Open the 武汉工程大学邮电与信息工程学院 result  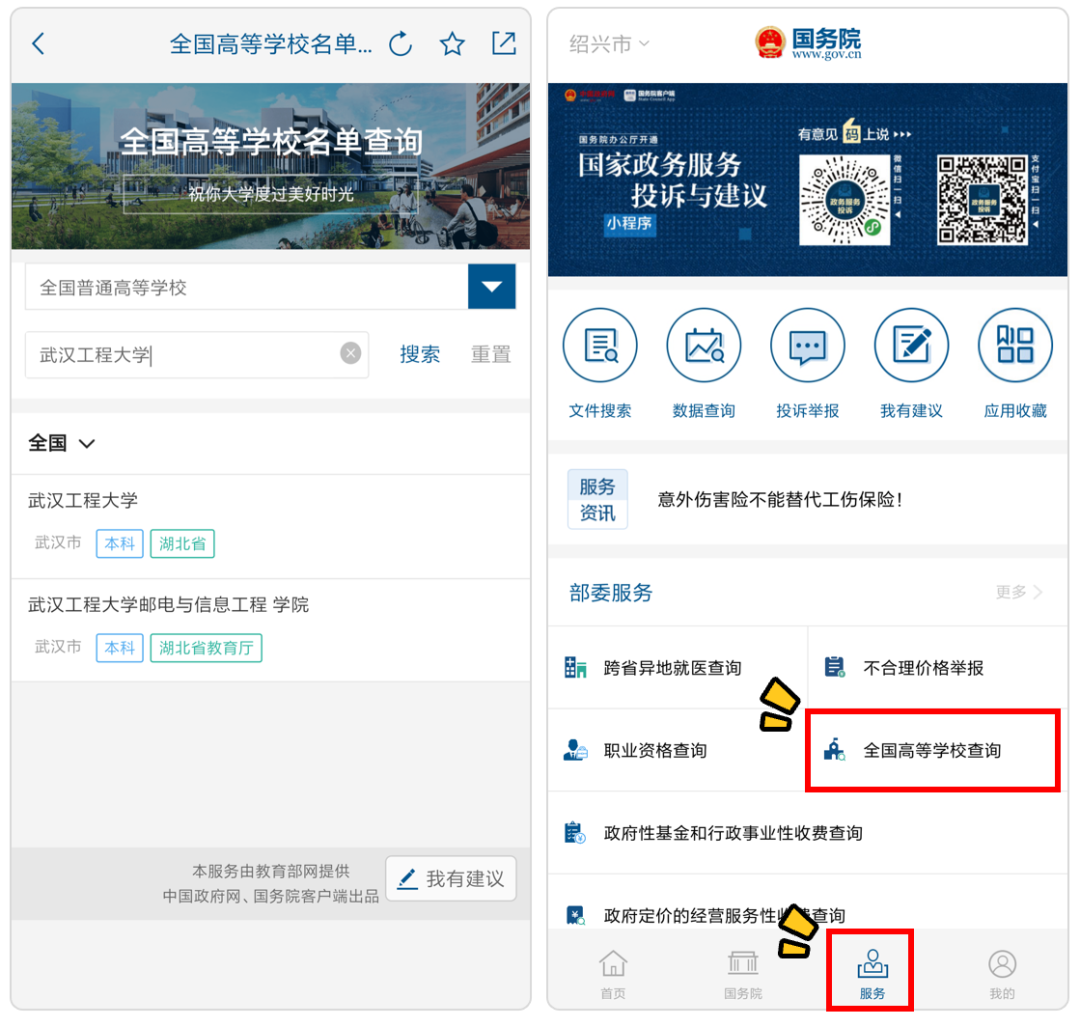pyautogui.click(x=271, y=630)
